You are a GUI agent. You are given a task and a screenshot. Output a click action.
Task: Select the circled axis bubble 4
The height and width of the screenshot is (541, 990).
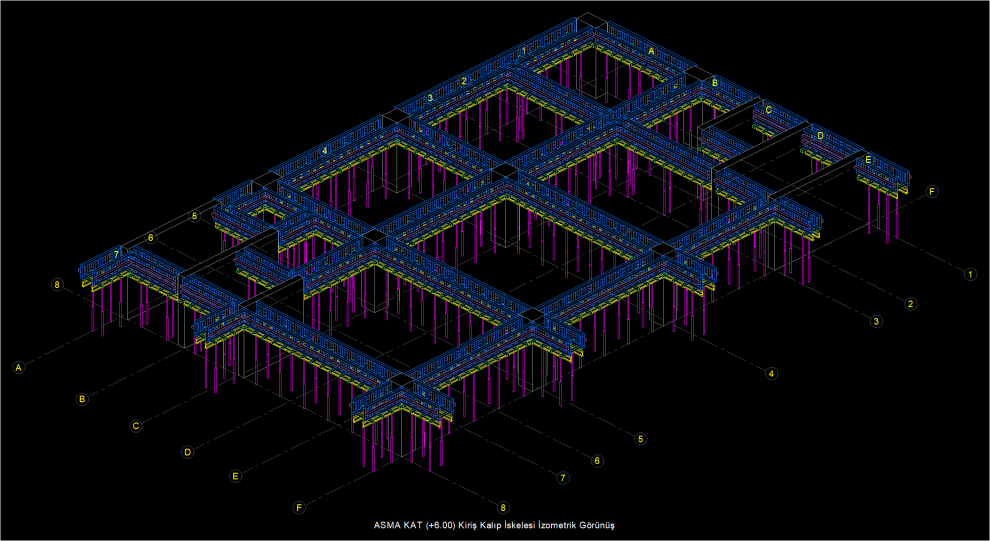coord(771,373)
